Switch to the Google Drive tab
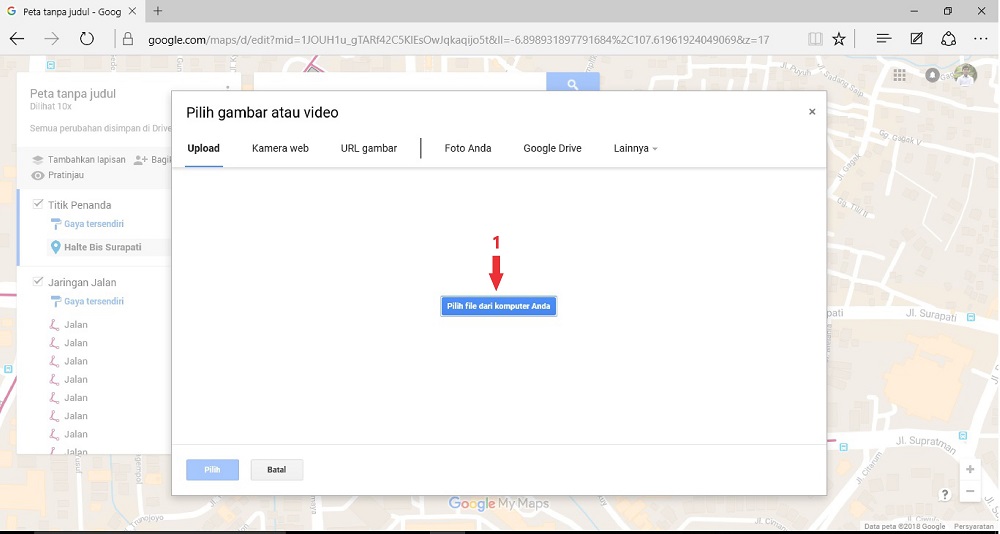This screenshot has height=534, width=1000. pos(552,148)
